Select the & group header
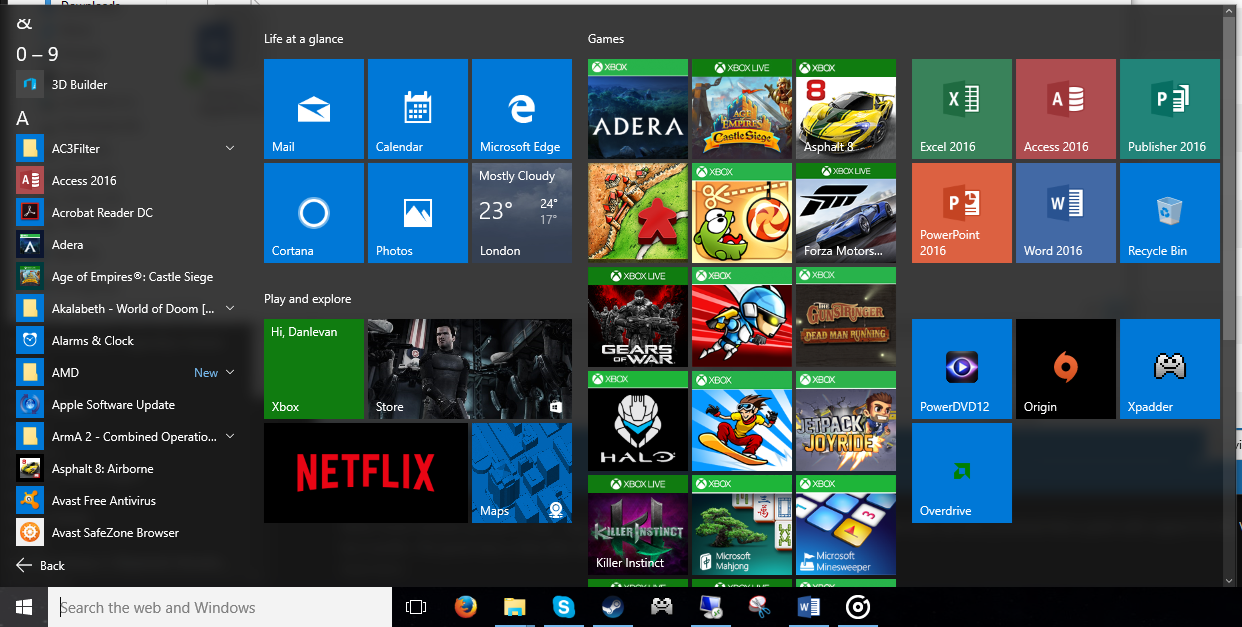This screenshot has height=627, width=1242. [25, 23]
